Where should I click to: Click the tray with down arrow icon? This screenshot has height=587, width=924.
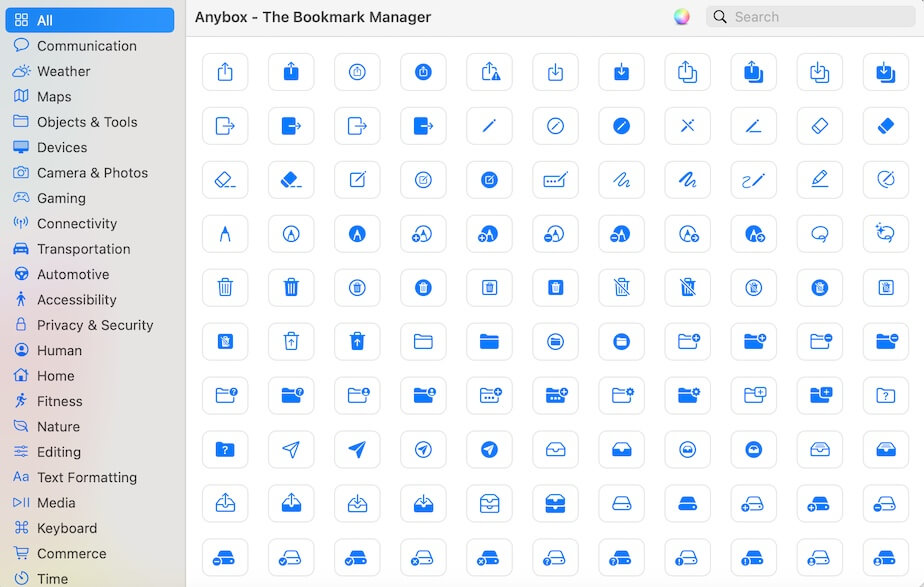click(x=357, y=503)
